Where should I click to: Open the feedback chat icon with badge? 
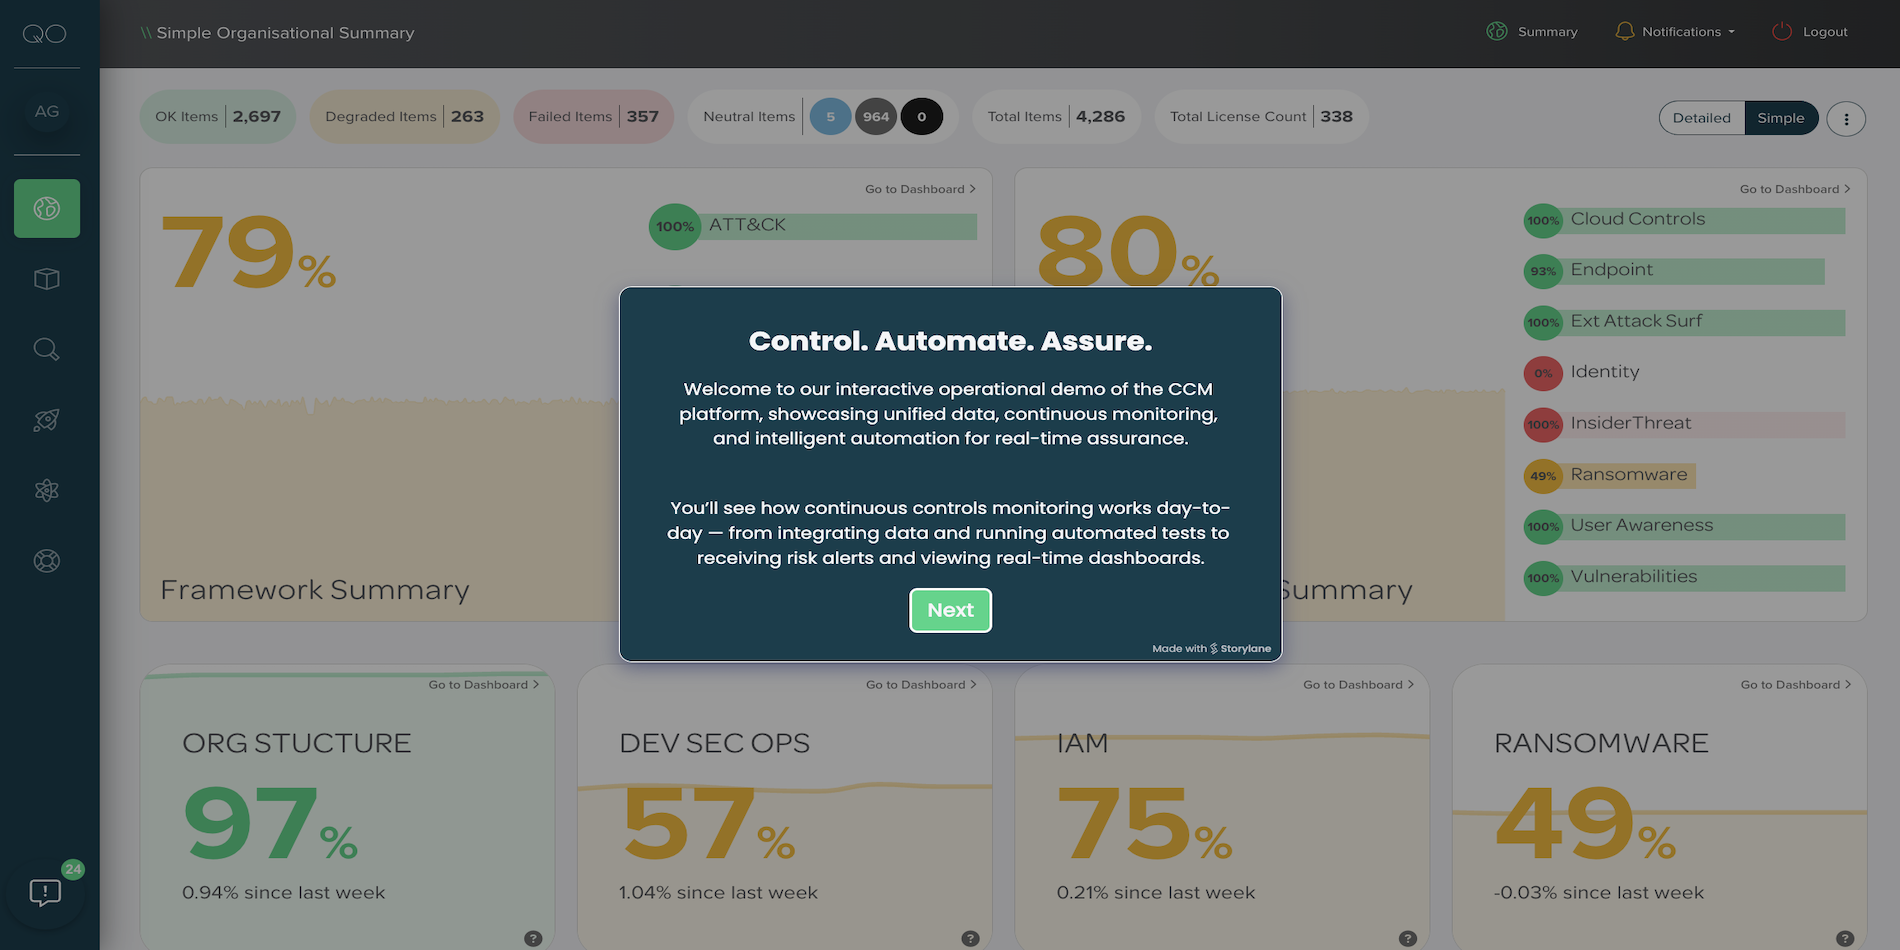point(46,892)
